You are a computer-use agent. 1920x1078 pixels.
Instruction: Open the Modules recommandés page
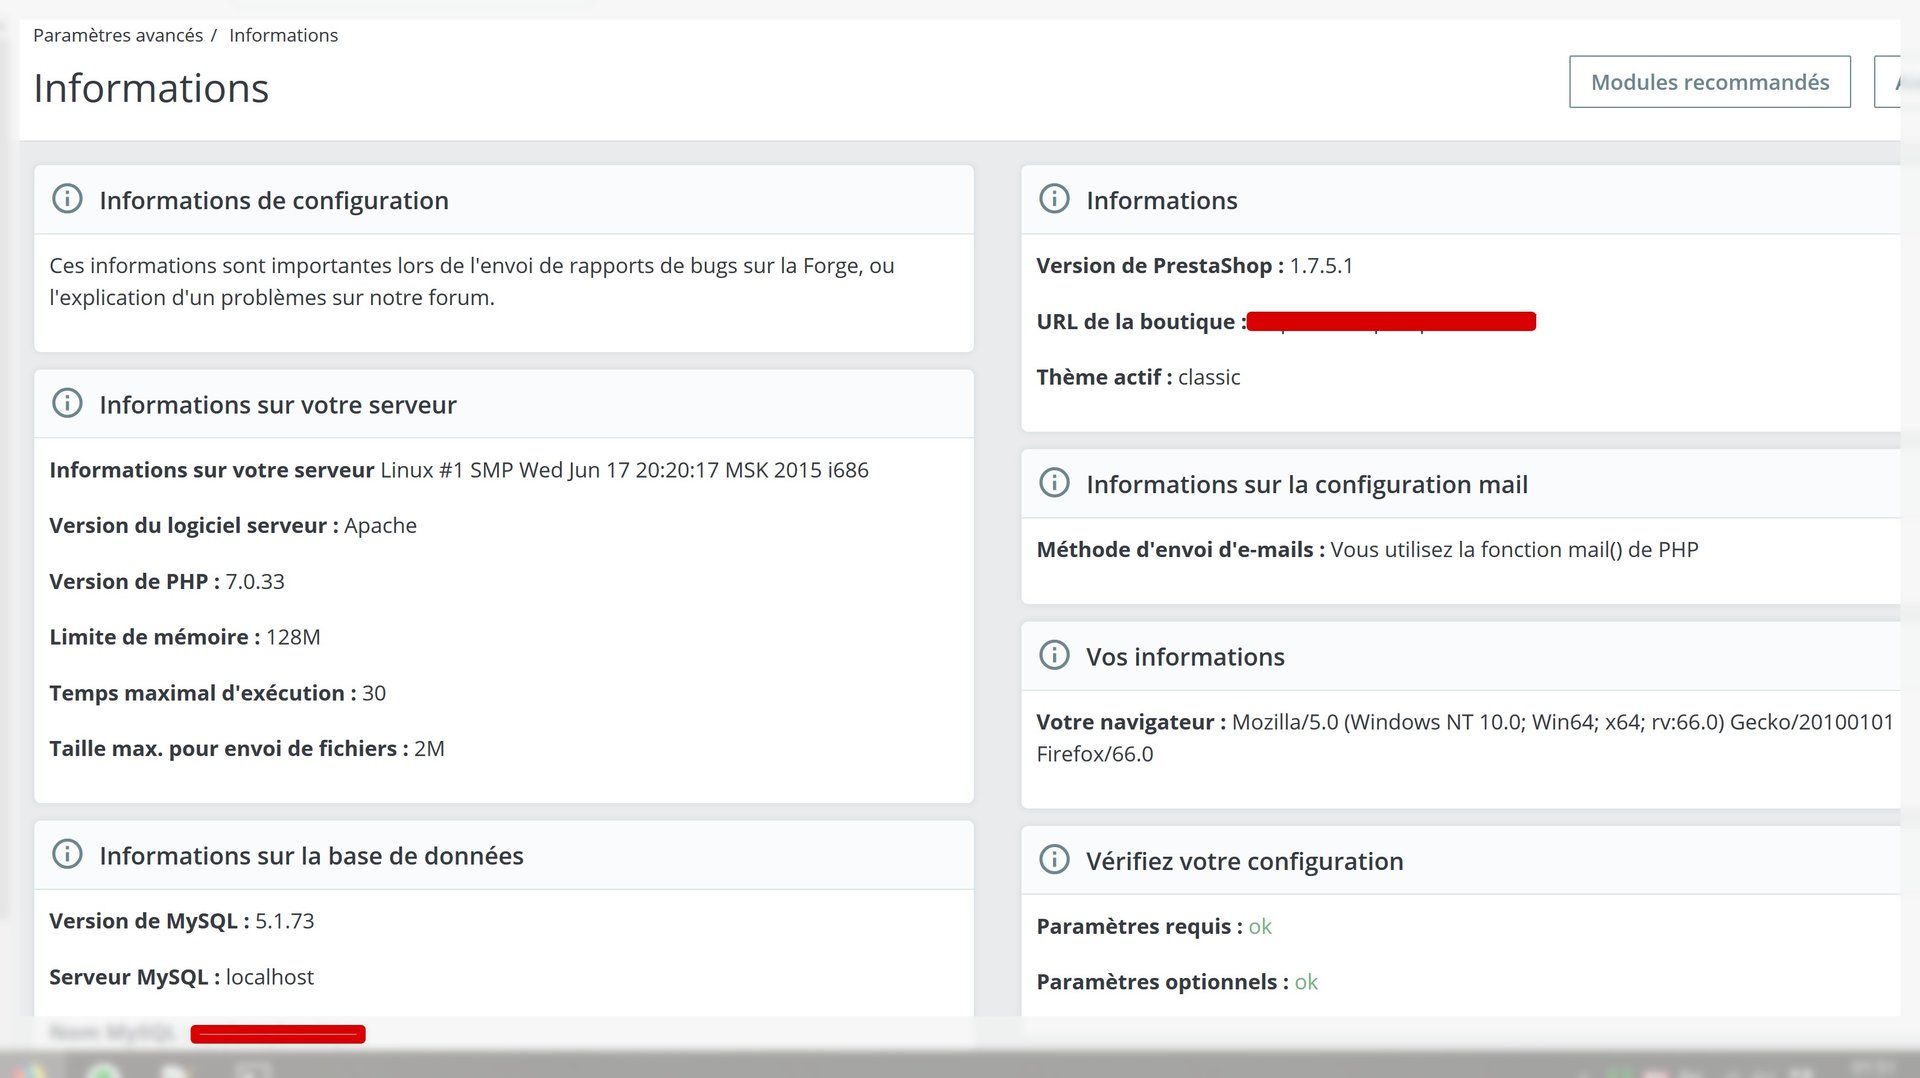point(1709,82)
